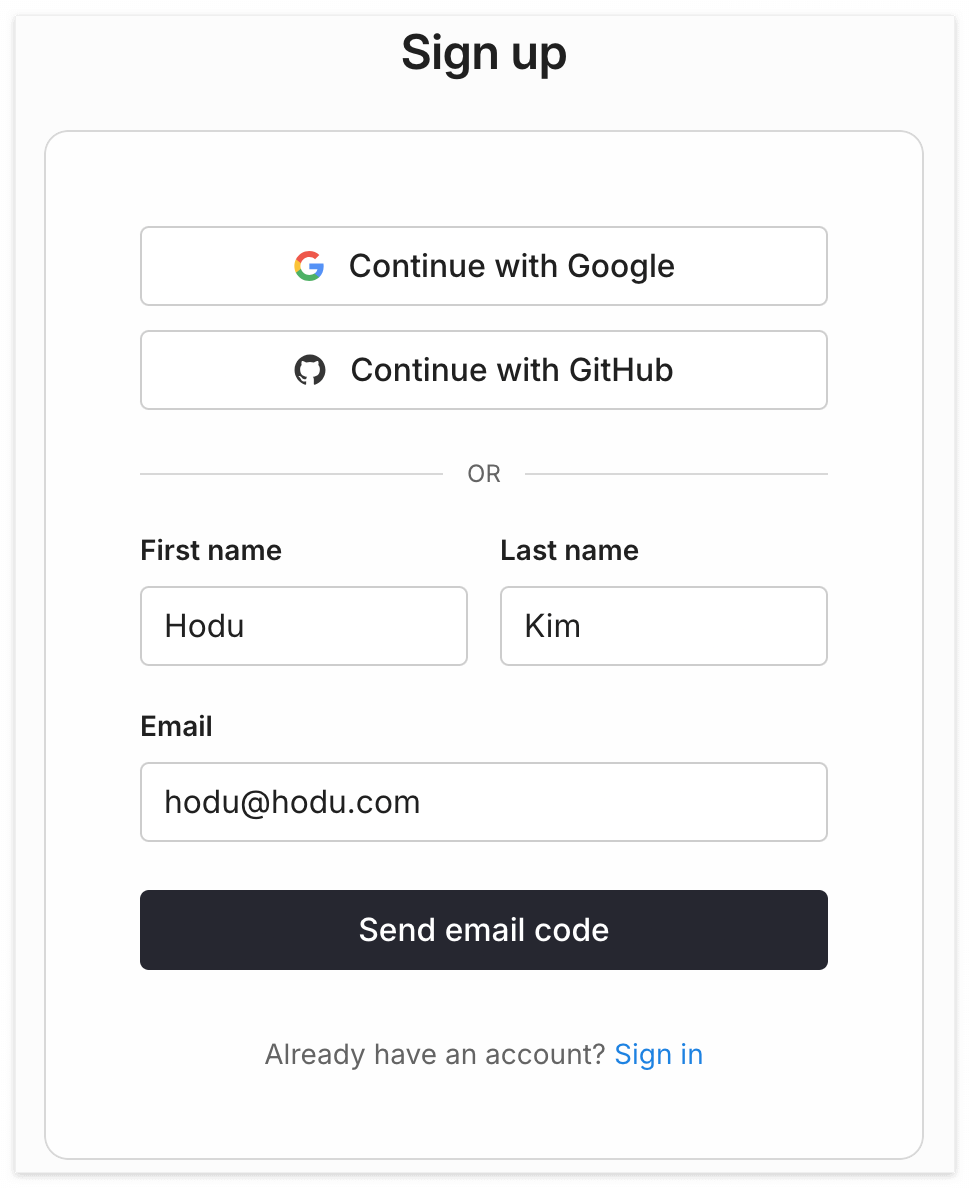970x1188 pixels.
Task: Click the divider line right of OR
Action: pyautogui.click(x=676, y=474)
